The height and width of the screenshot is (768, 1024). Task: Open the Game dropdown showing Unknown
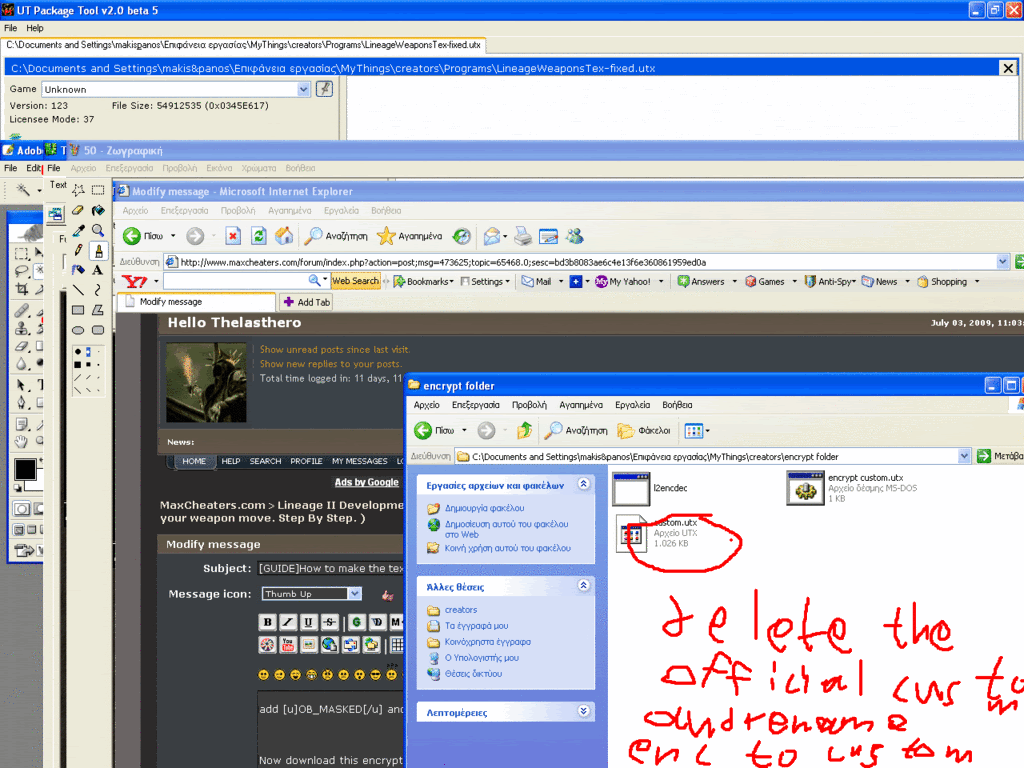pyautogui.click(x=304, y=89)
